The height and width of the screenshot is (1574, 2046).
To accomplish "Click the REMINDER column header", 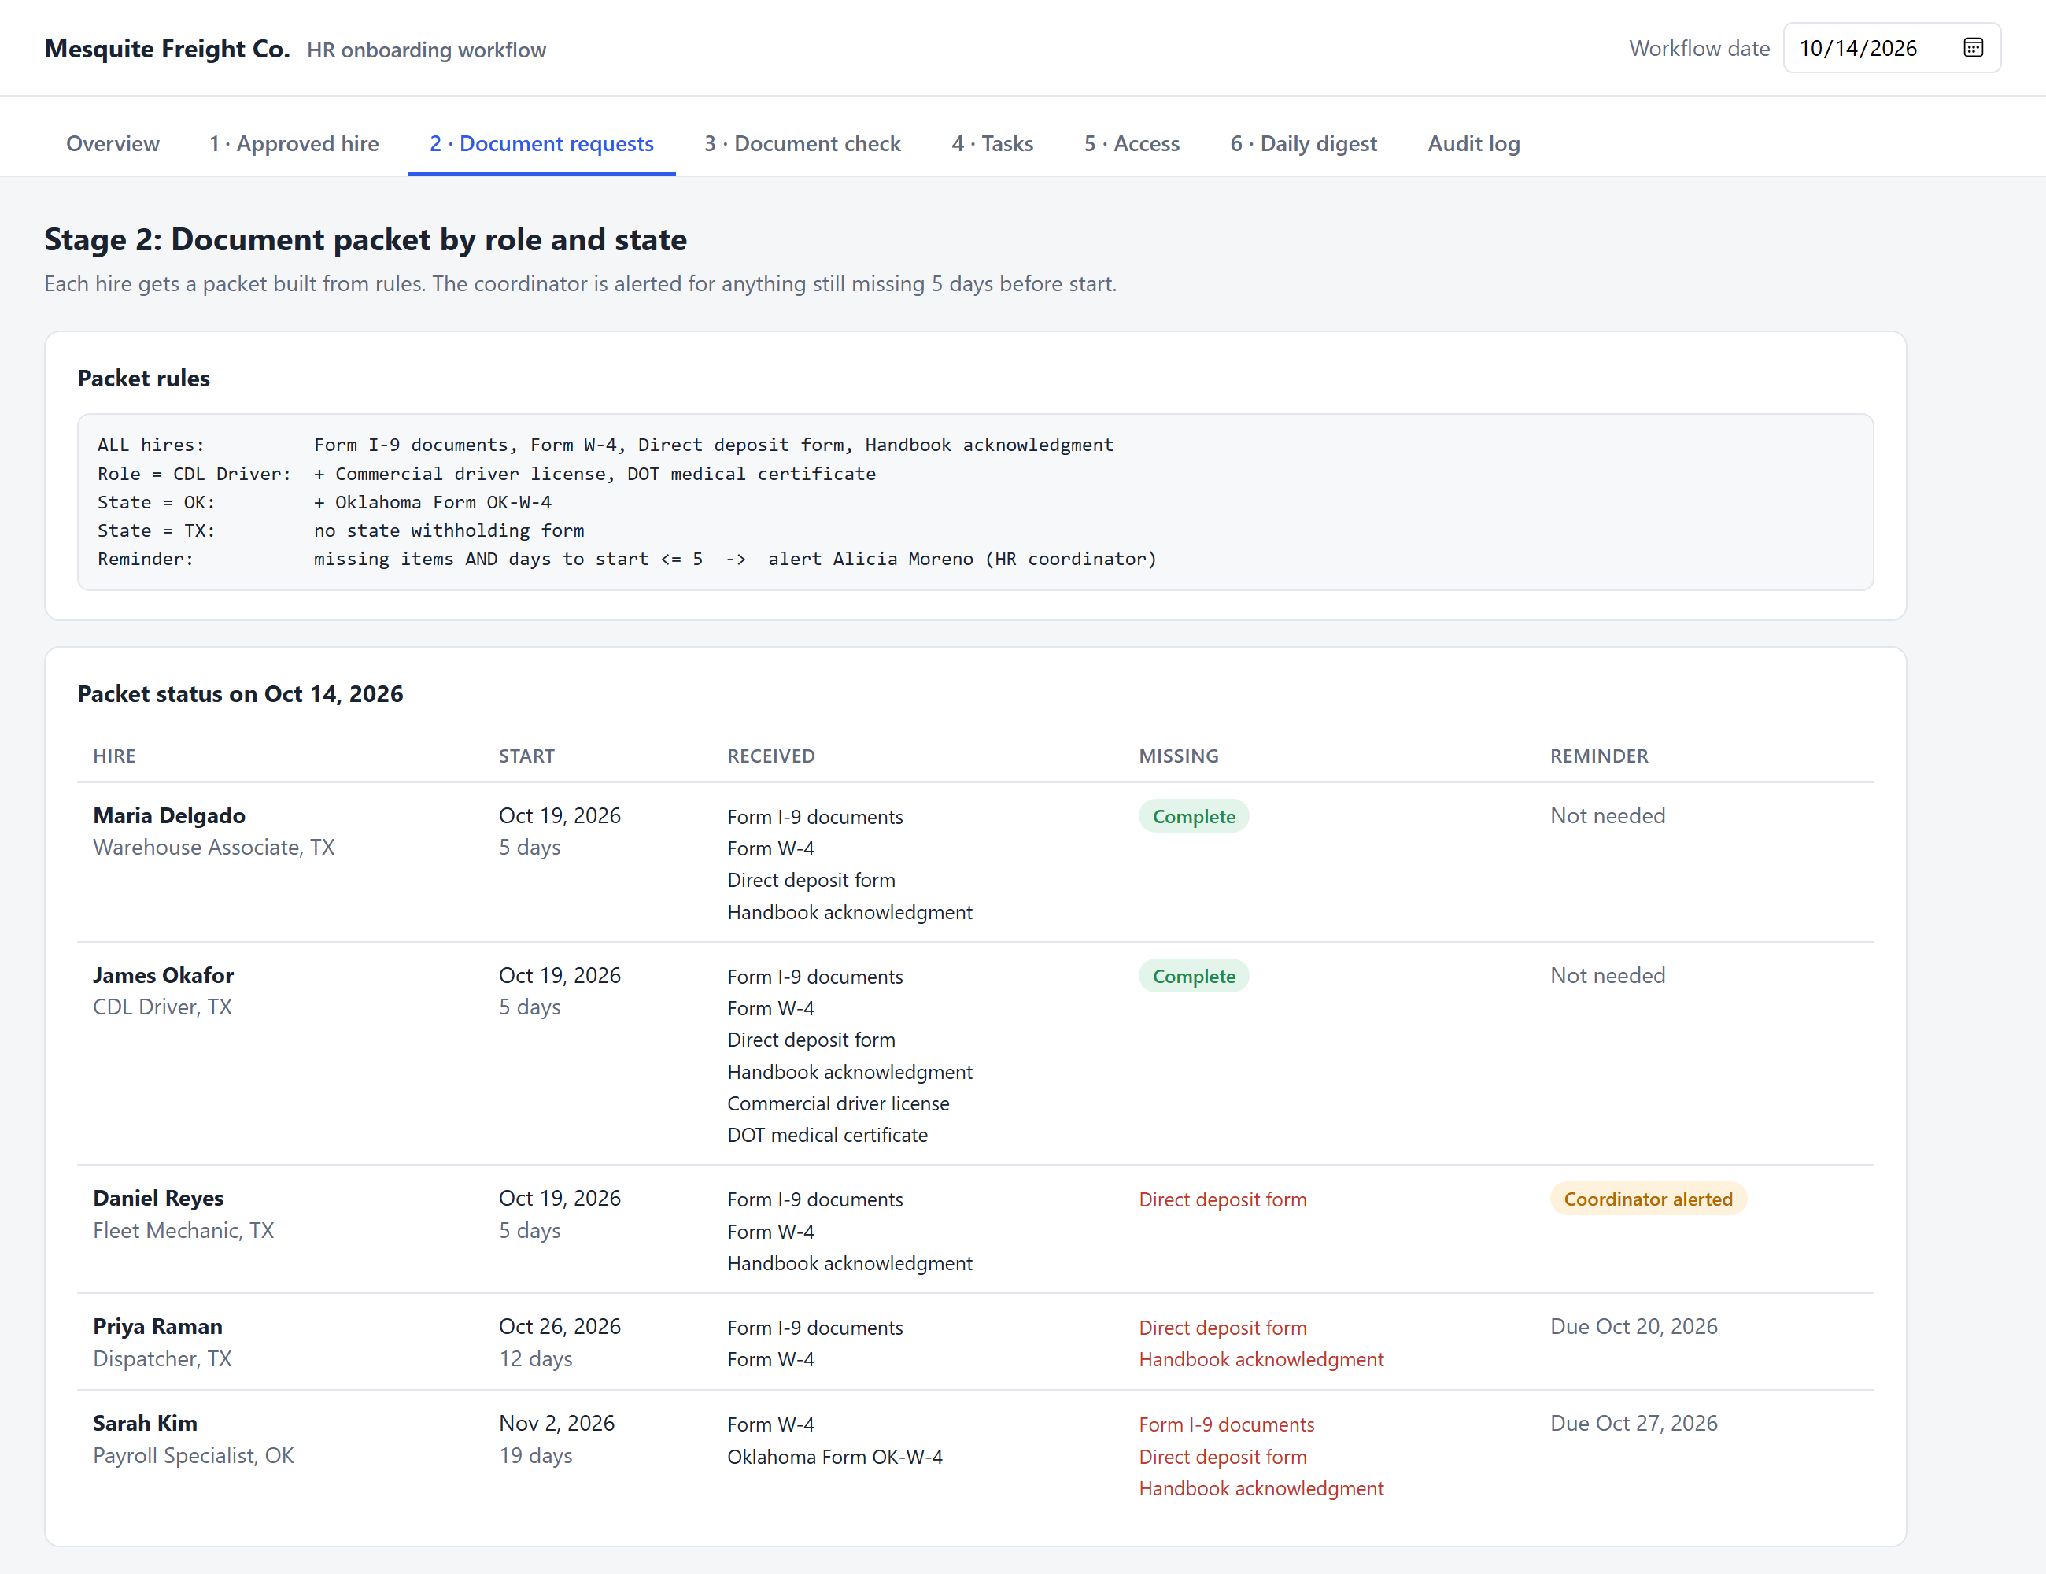I will tap(1599, 756).
